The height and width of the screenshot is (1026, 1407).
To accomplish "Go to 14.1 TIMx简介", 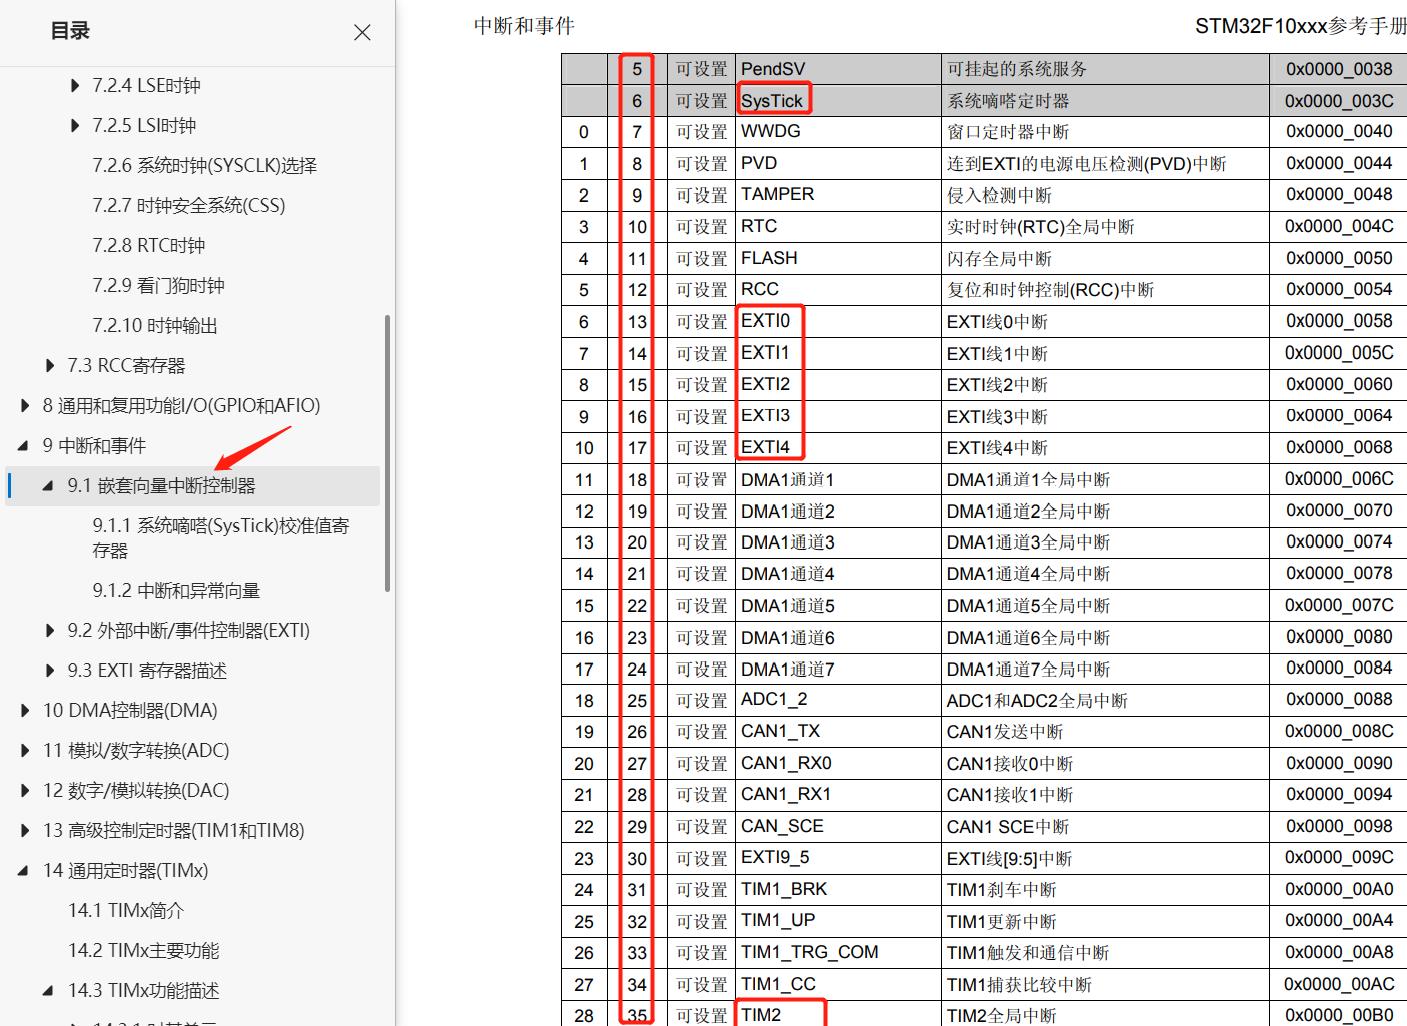I will [126, 911].
